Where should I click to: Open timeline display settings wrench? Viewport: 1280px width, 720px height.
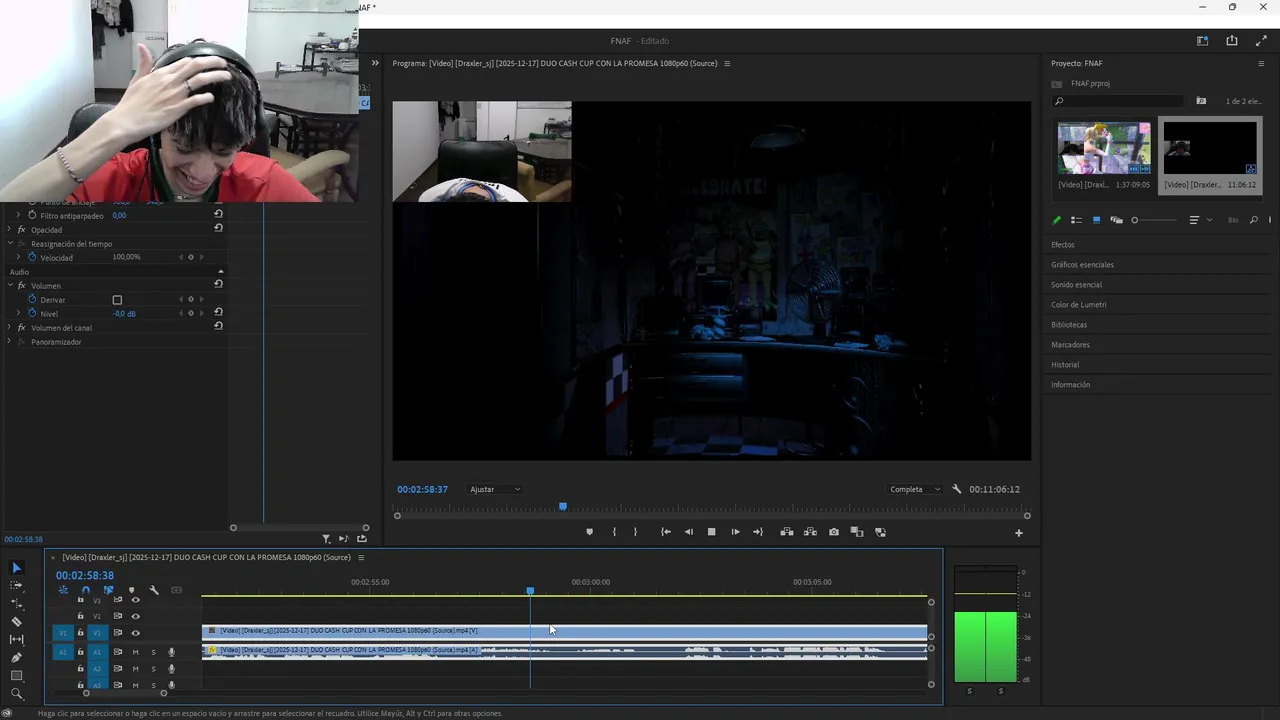[154, 590]
